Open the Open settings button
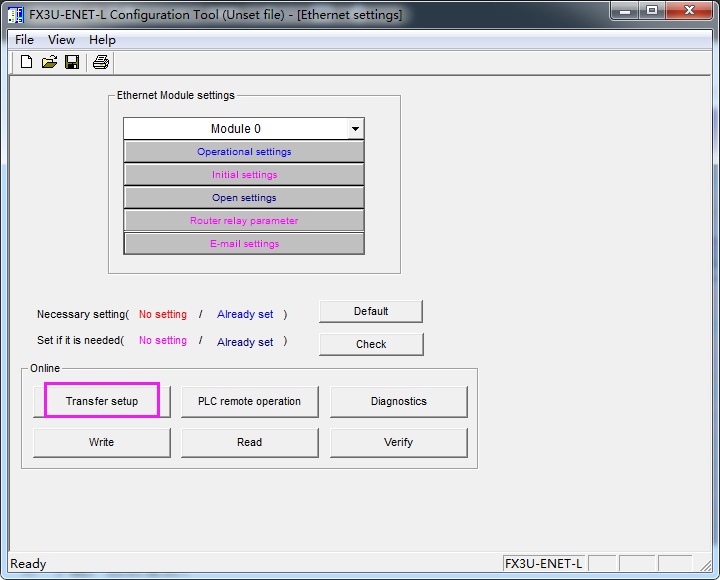 point(244,197)
